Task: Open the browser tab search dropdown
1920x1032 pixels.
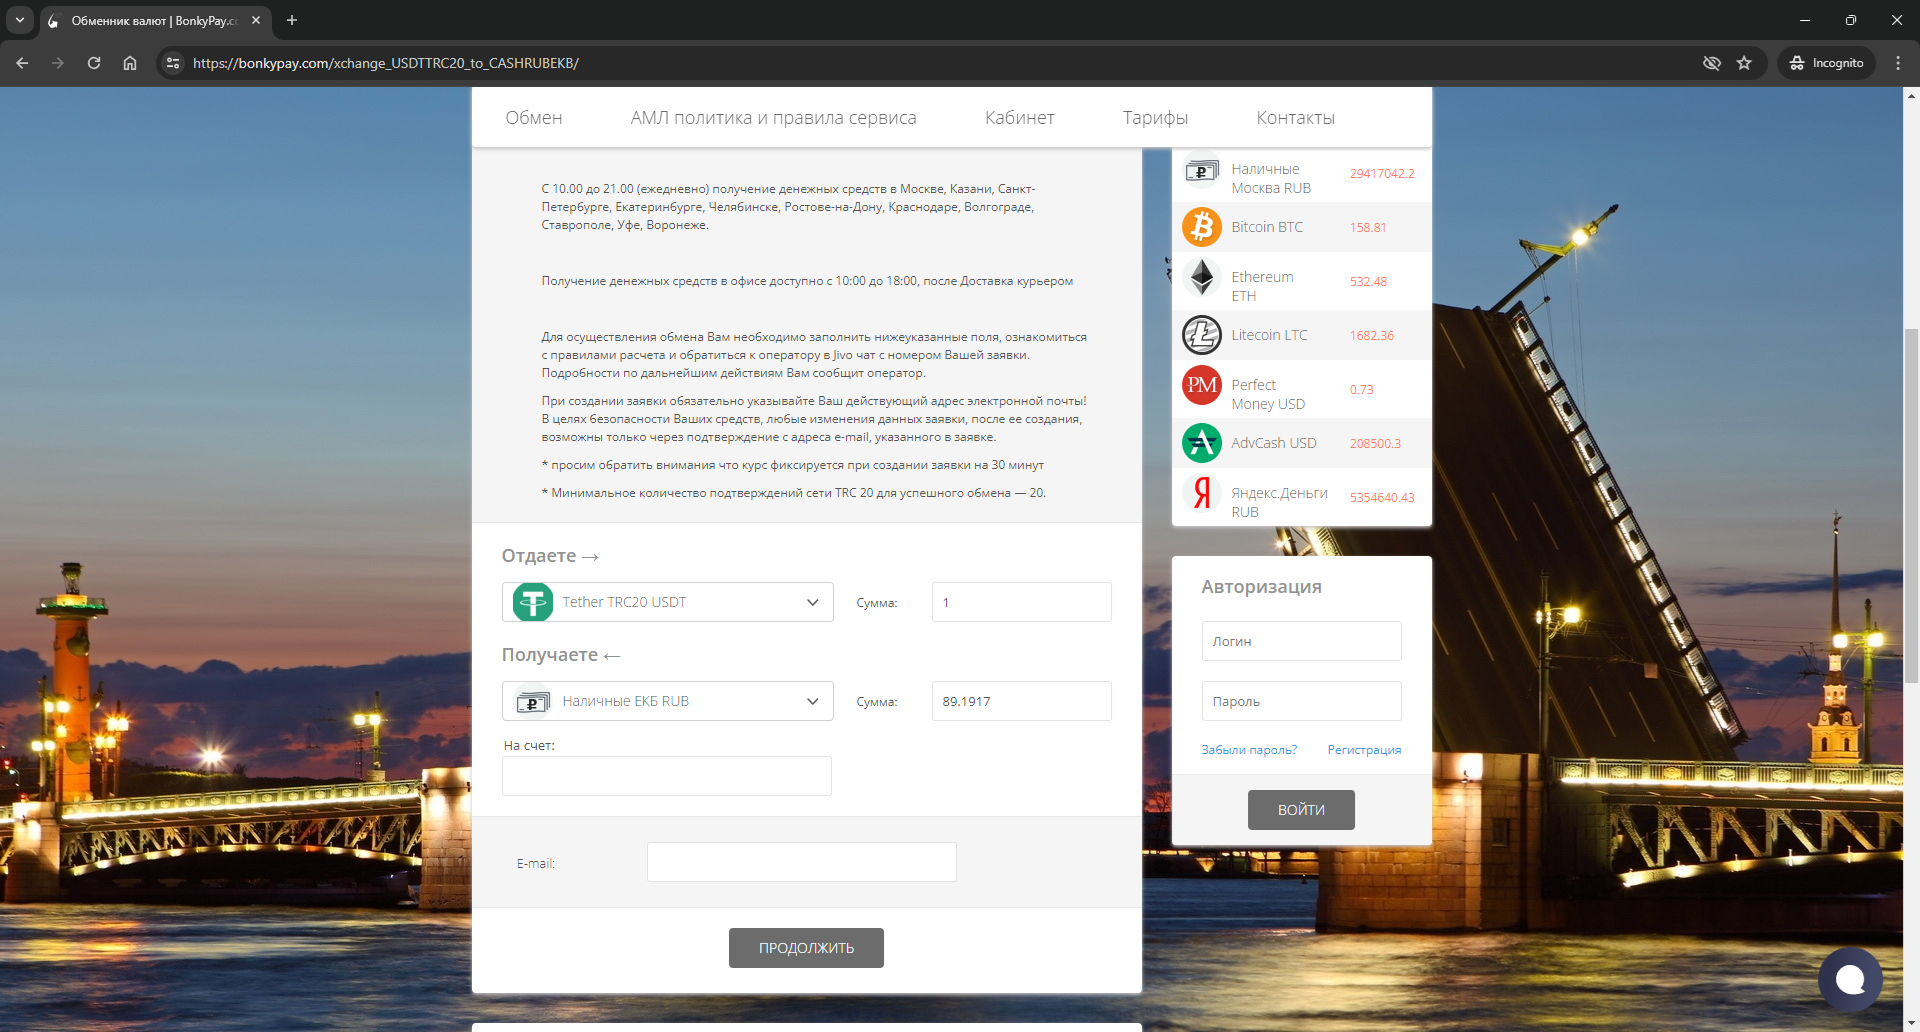Action: pyautogui.click(x=19, y=20)
